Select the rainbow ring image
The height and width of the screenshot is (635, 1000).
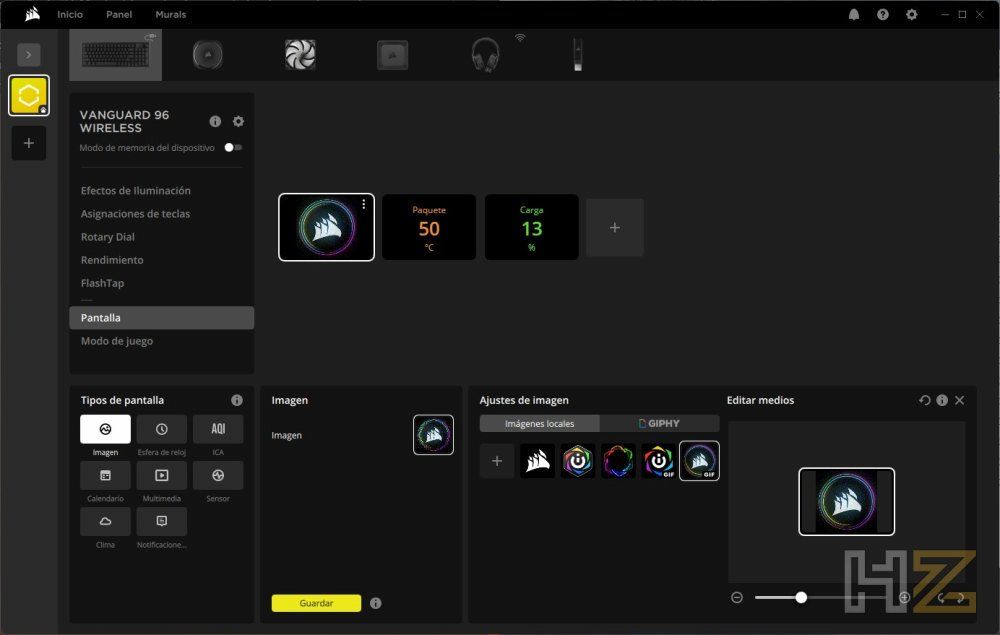pos(618,461)
